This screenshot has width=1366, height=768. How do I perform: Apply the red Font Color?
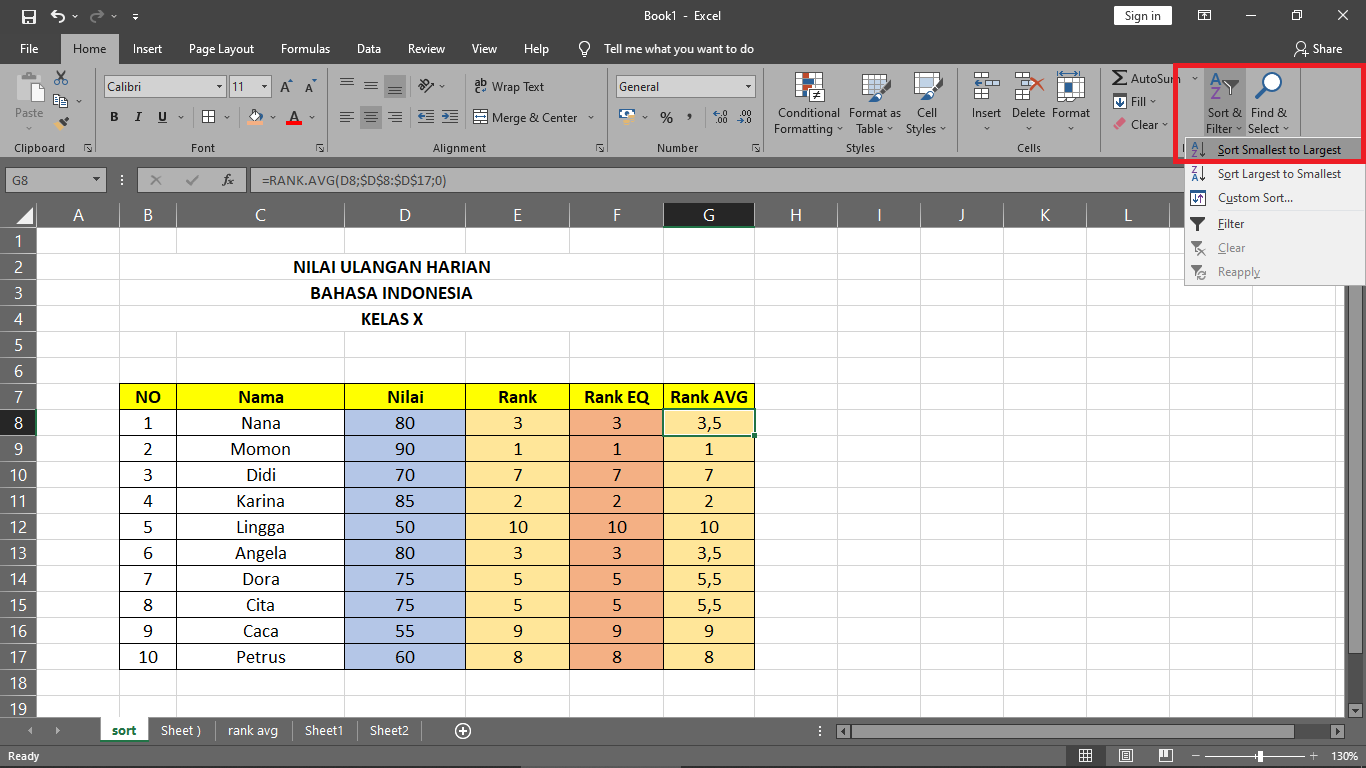click(294, 117)
